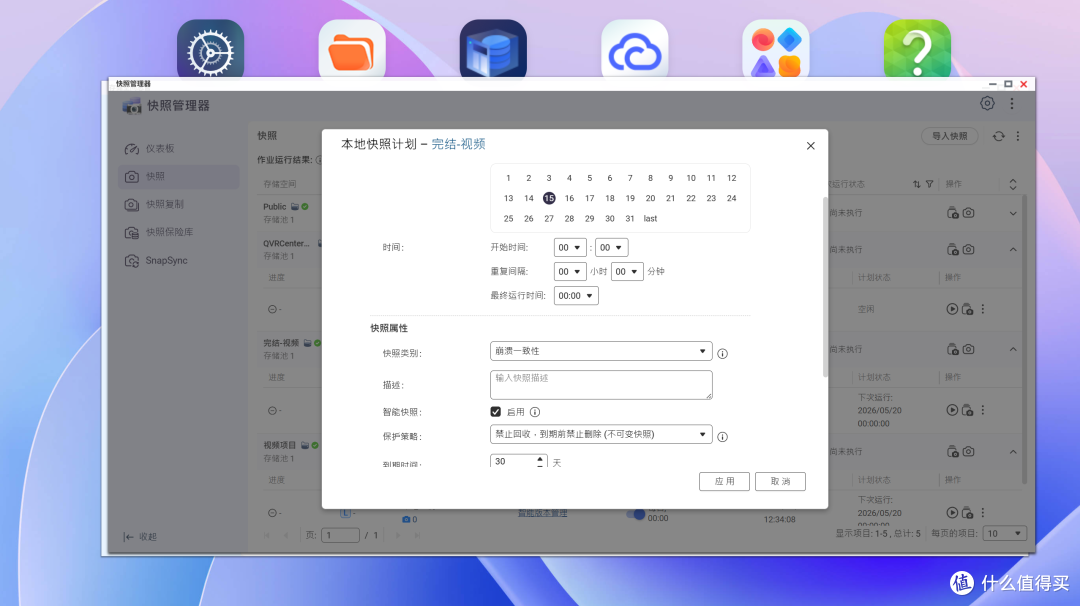The height and width of the screenshot is (606, 1080).
Task: Toggle the blue schedule switch in bottom row
Action: [x=635, y=514]
